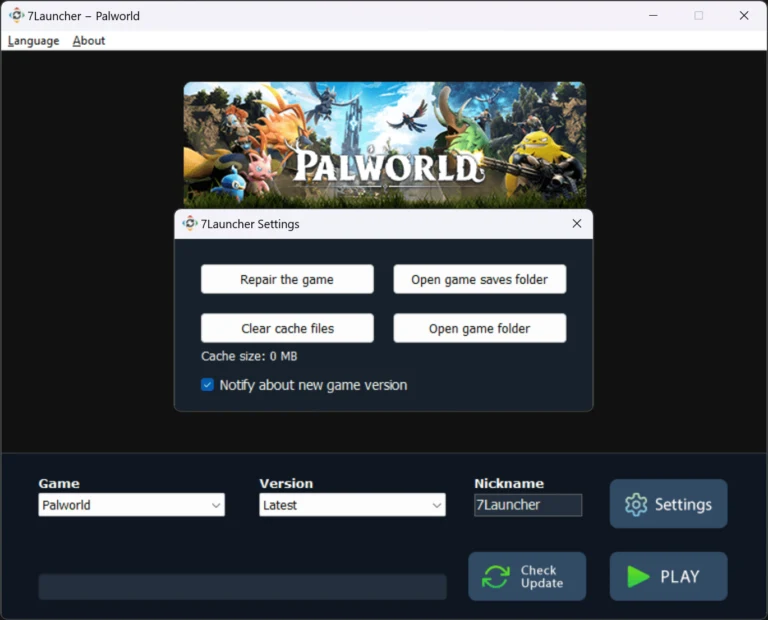Image resolution: width=768 pixels, height=620 pixels.
Task: Click the green Check Update refresh arrows
Action: (496, 576)
